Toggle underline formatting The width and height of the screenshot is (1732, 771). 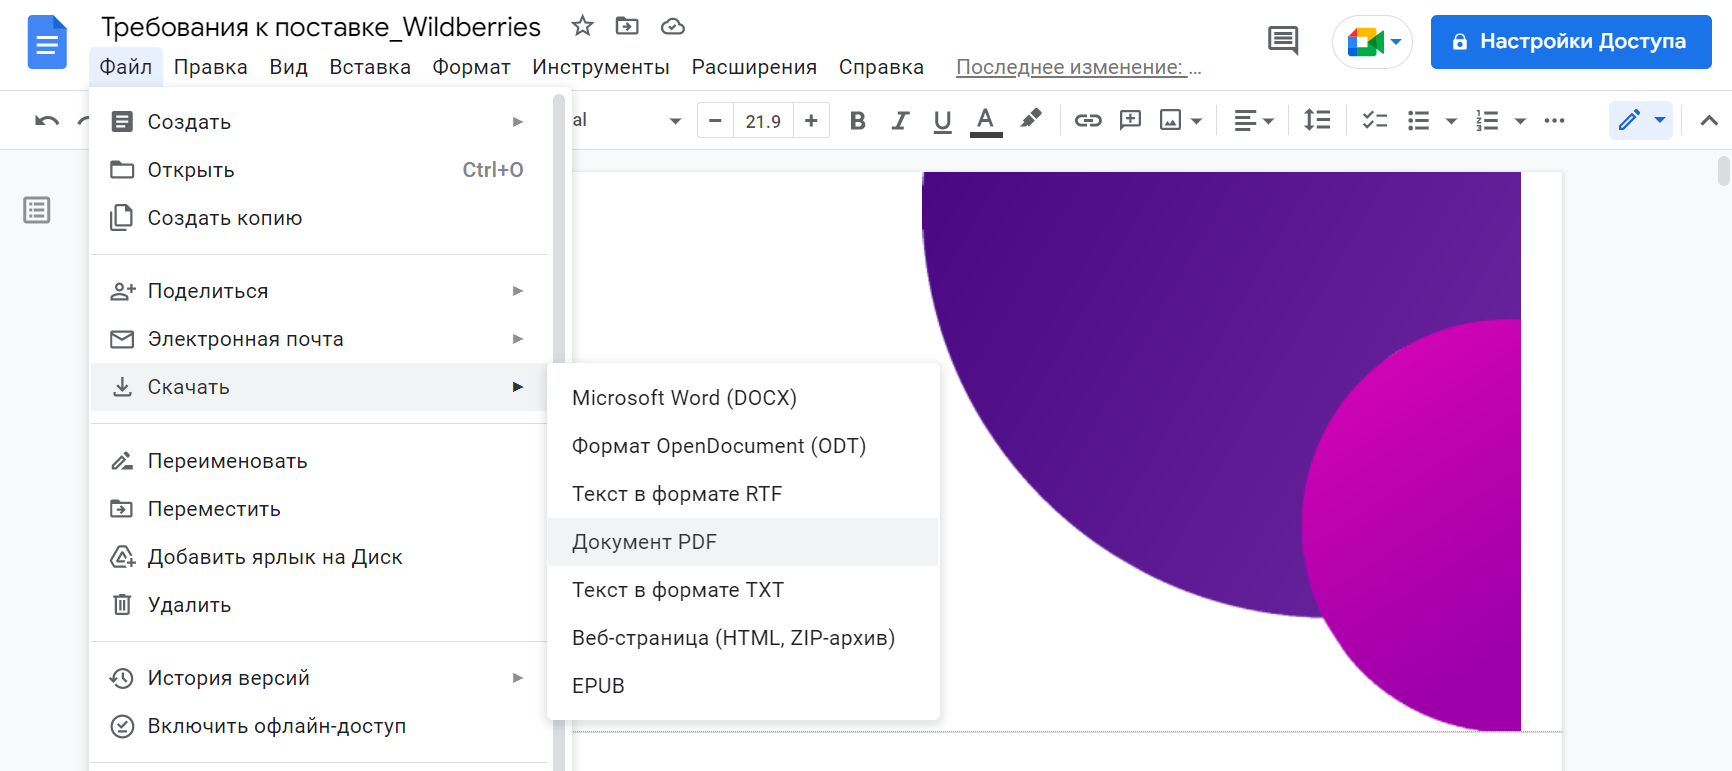[x=942, y=121]
